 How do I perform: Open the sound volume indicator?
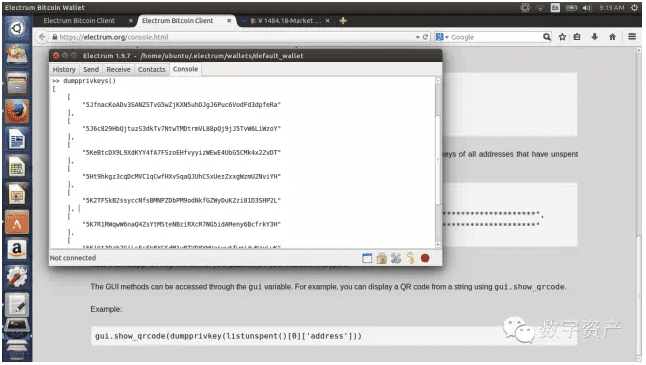[587, 7]
